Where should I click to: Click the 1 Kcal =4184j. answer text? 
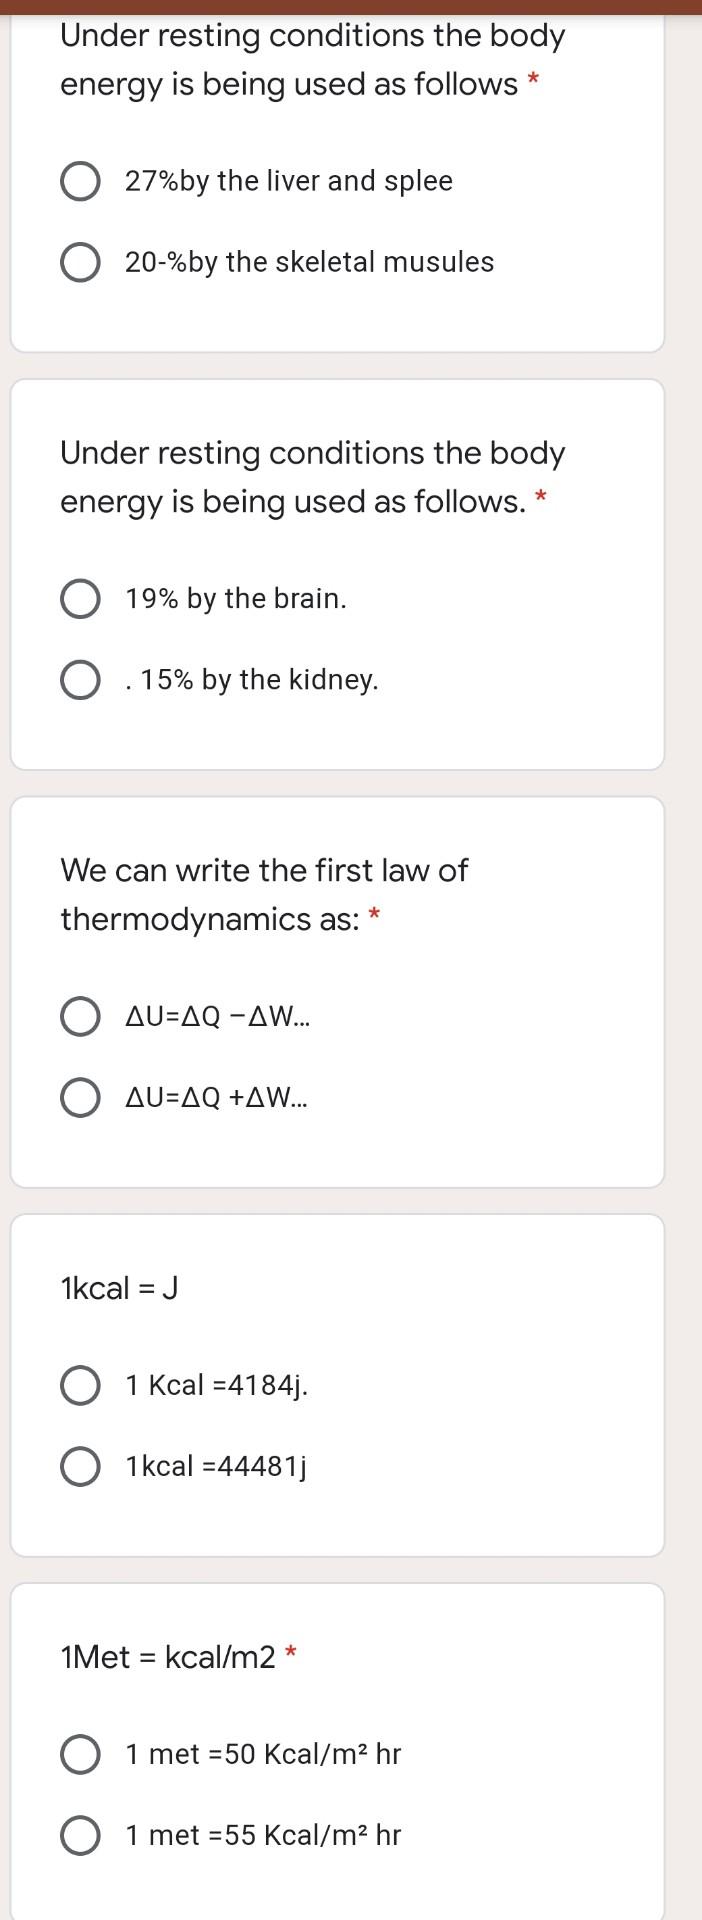pos(217,1386)
